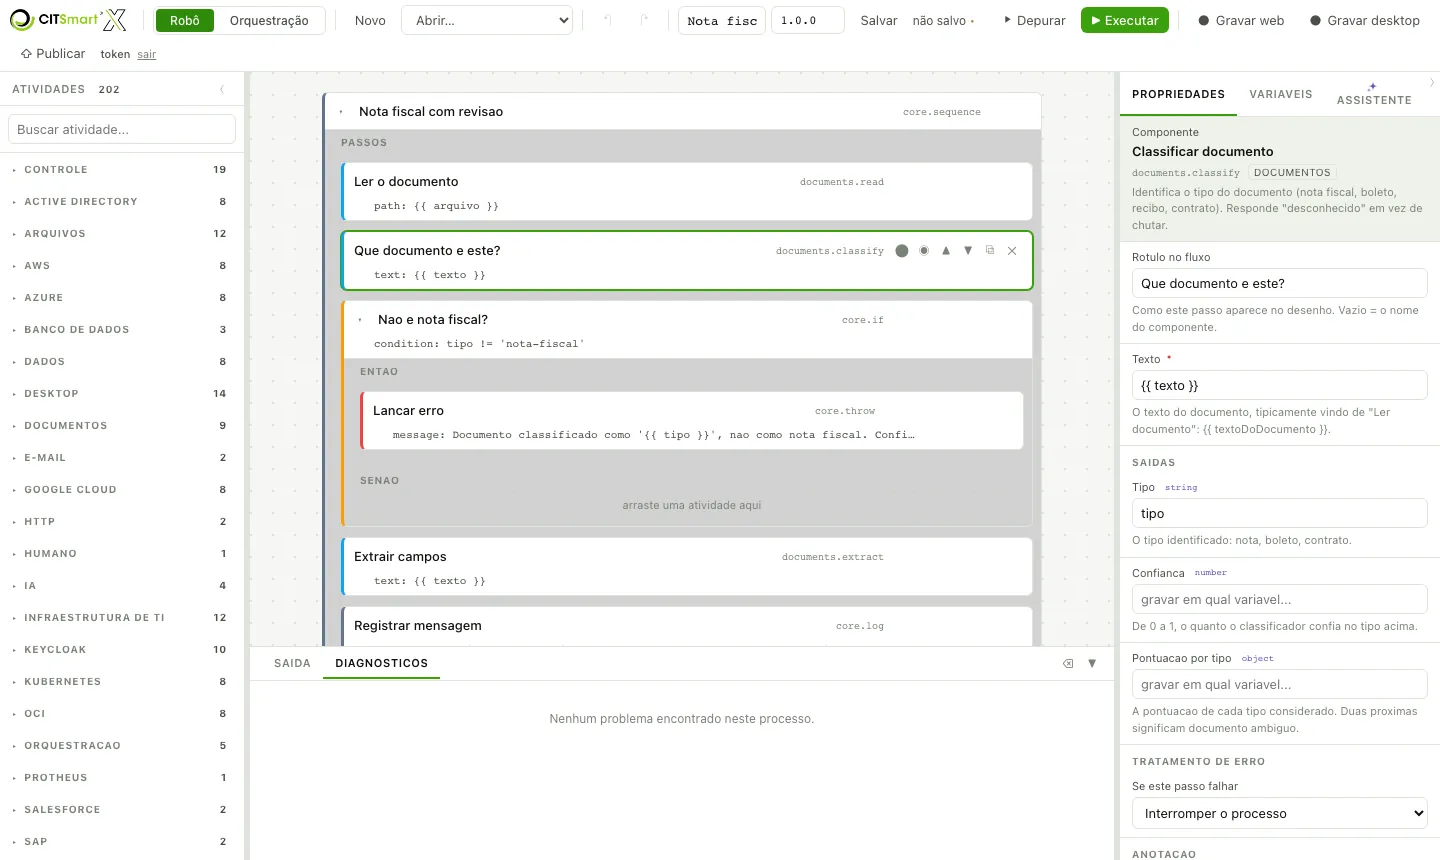This screenshot has height=860, width=1440.
Task: Click Salvar to save the process
Action: tap(879, 20)
